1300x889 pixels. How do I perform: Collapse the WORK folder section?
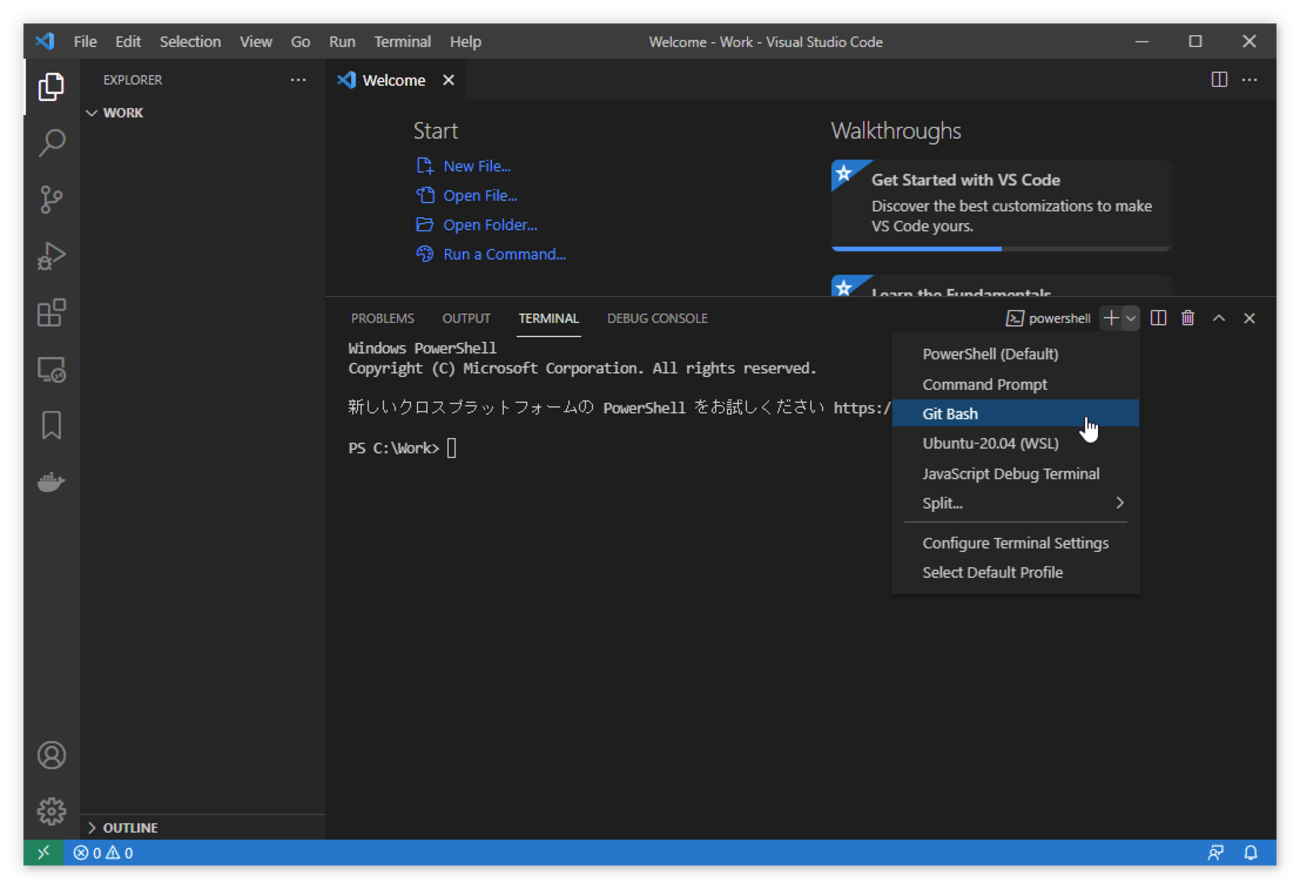click(x=115, y=113)
